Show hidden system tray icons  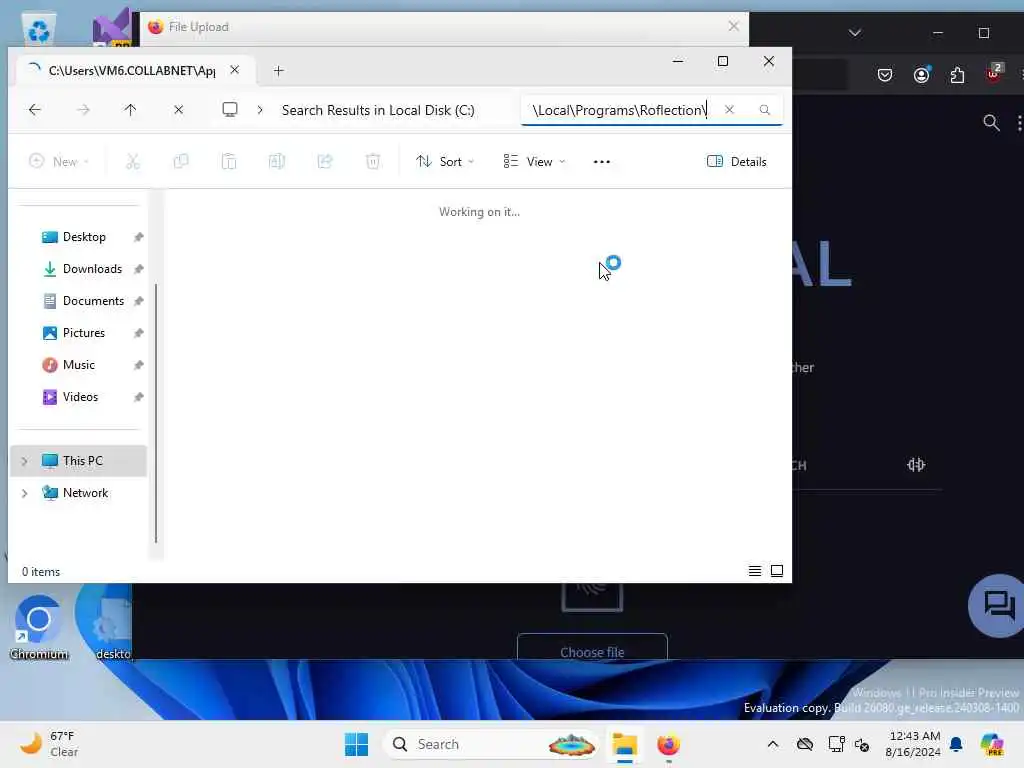click(772, 744)
